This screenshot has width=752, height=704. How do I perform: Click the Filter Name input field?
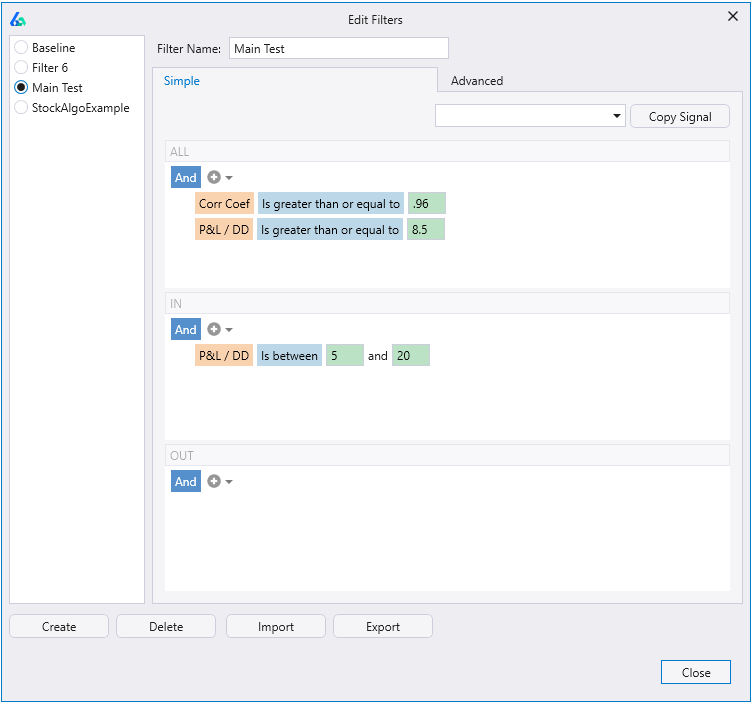[x=339, y=48]
